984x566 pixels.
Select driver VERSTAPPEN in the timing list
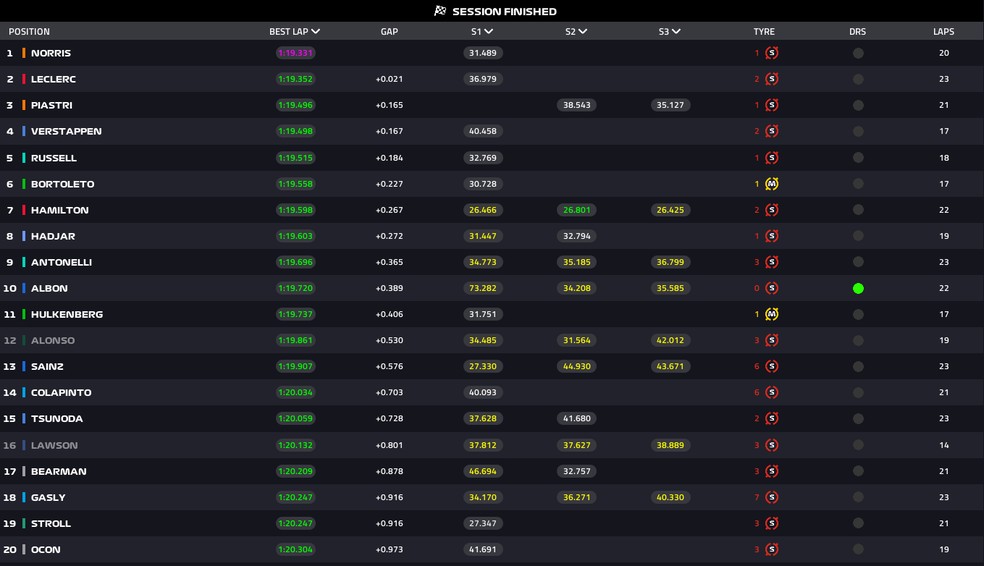pos(66,131)
